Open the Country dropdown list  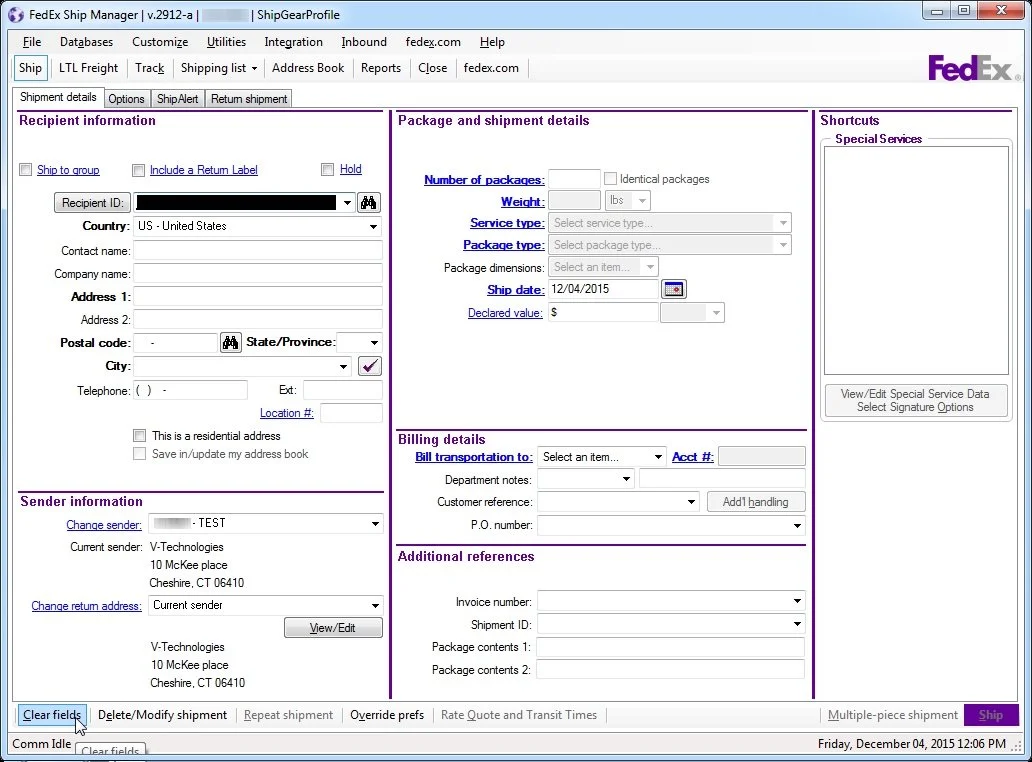coord(373,226)
